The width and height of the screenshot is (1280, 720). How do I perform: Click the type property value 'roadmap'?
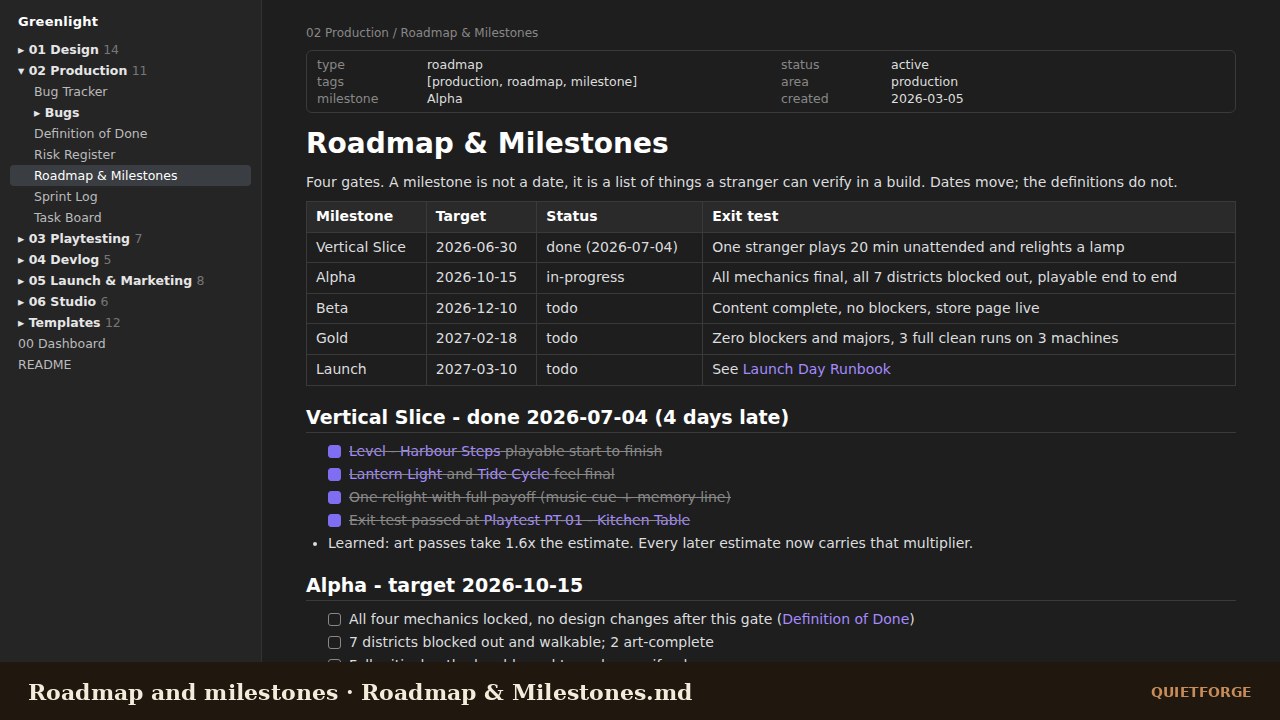[455, 65]
